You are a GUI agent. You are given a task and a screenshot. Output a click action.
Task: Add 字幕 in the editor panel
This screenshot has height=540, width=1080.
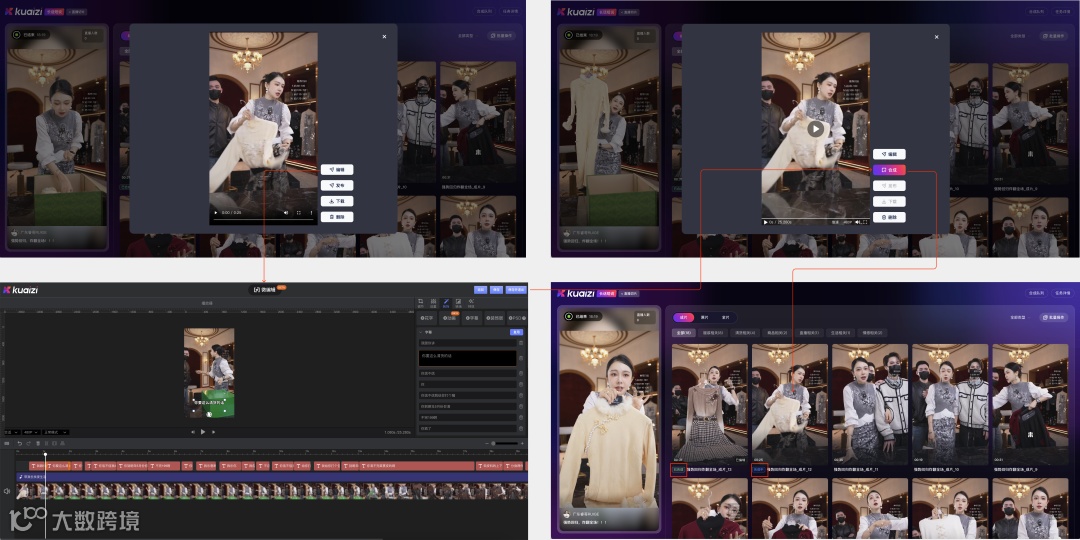click(x=472, y=318)
